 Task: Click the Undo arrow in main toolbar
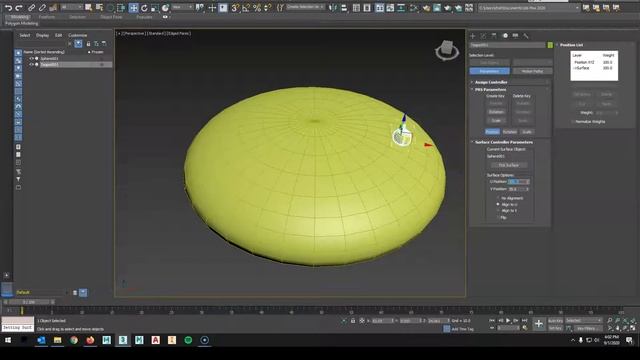point(8,7)
